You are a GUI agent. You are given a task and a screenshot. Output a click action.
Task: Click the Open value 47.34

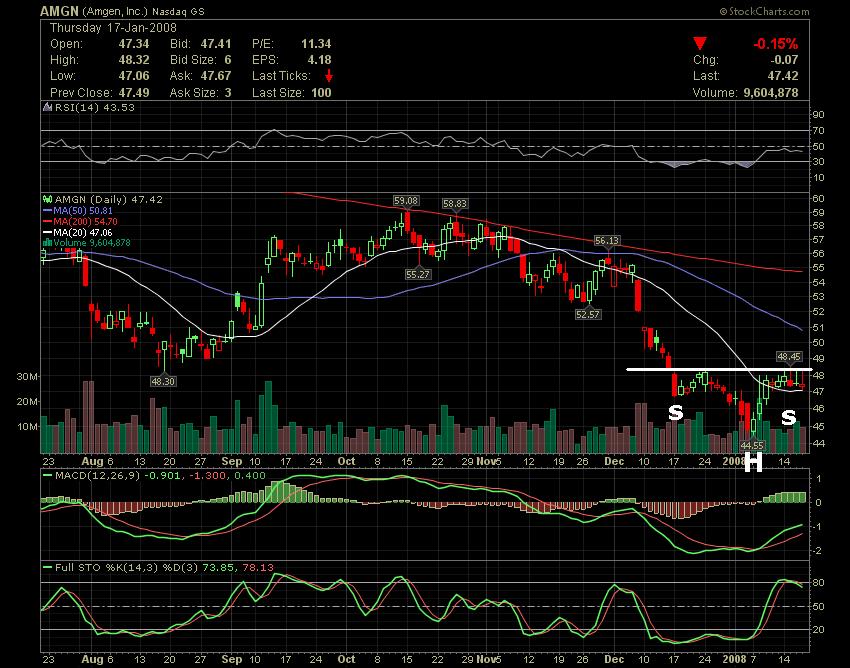[x=134, y=44]
